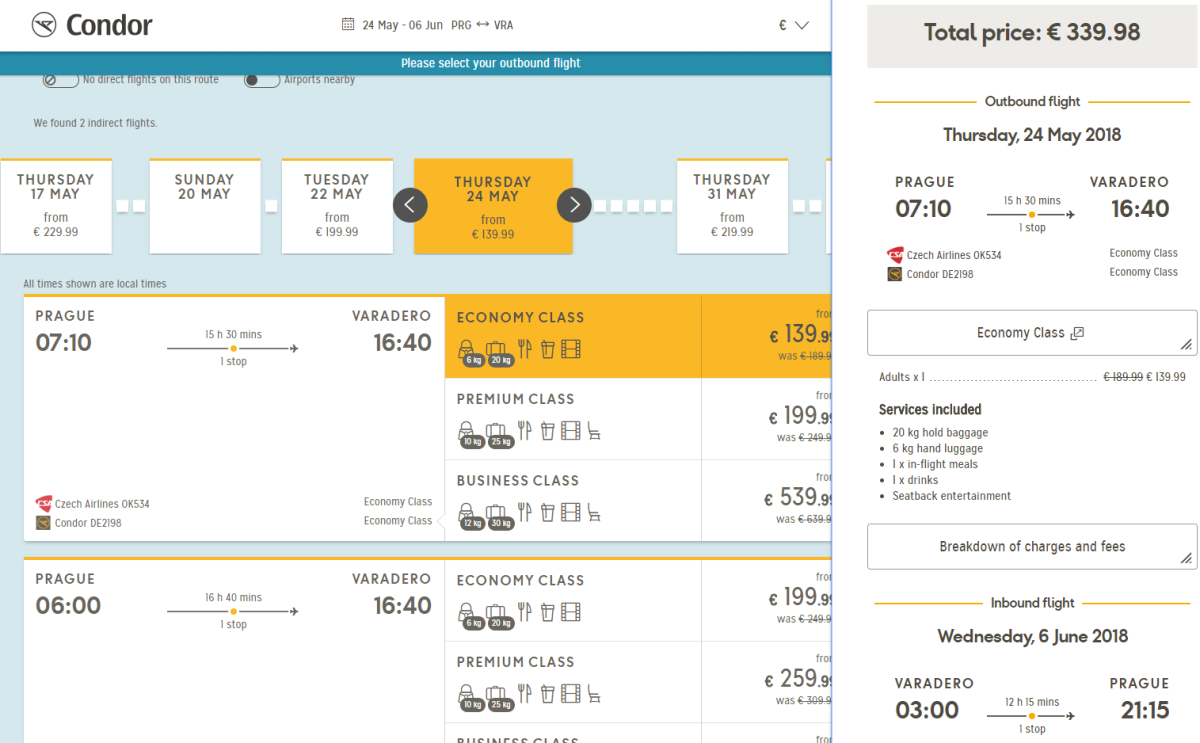Expand Breakdown of charges and fees
Screen dimensions: 1200x743
(x=1031, y=547)
